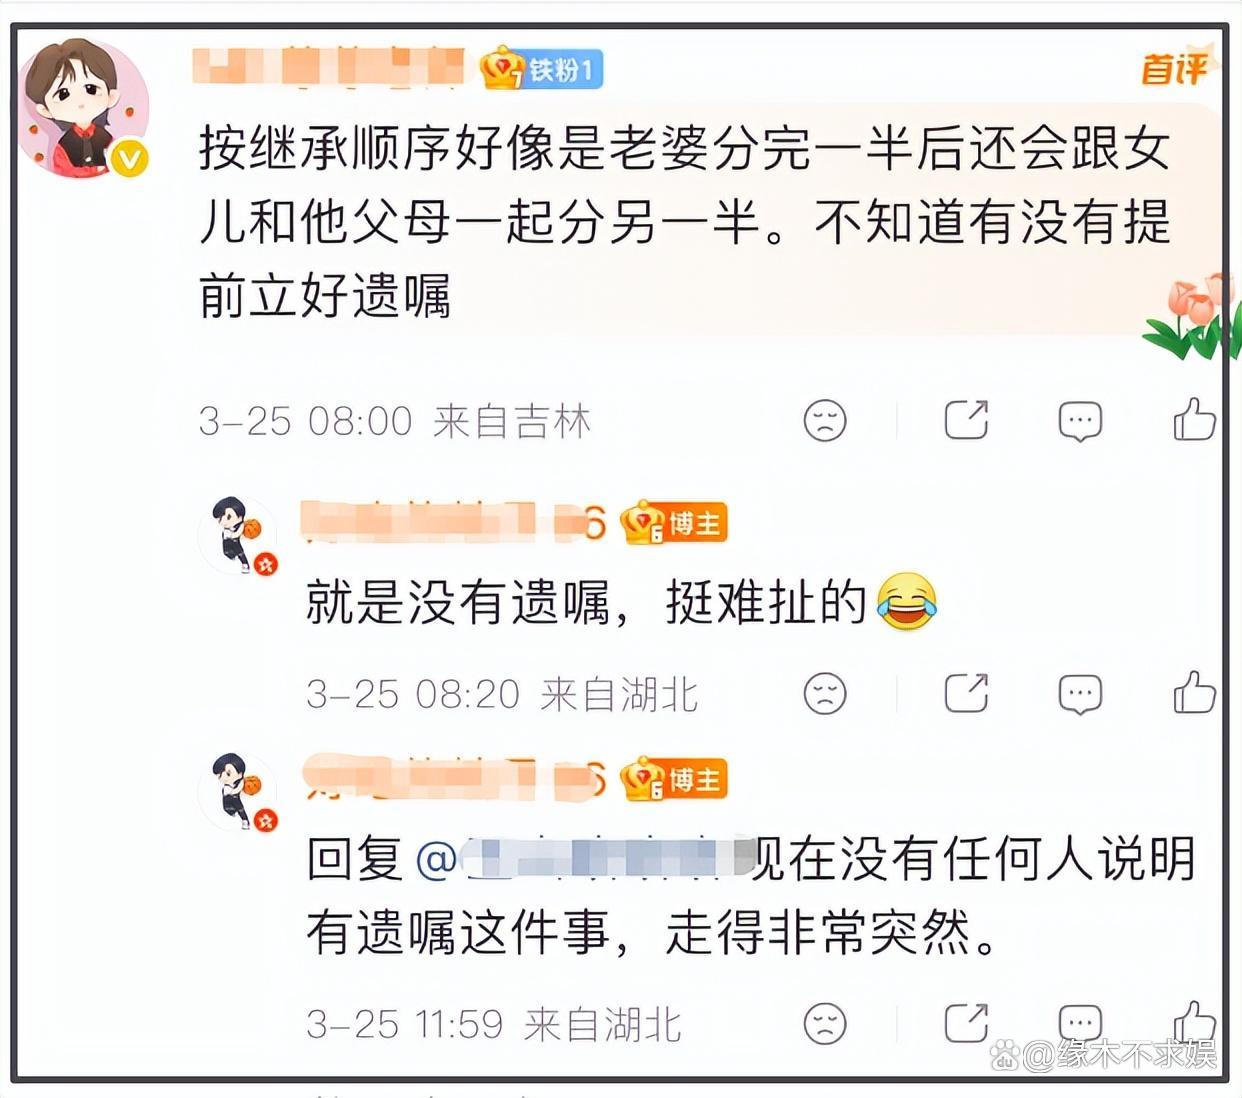Click the 铁粉1 fan badge

[541, 69]
